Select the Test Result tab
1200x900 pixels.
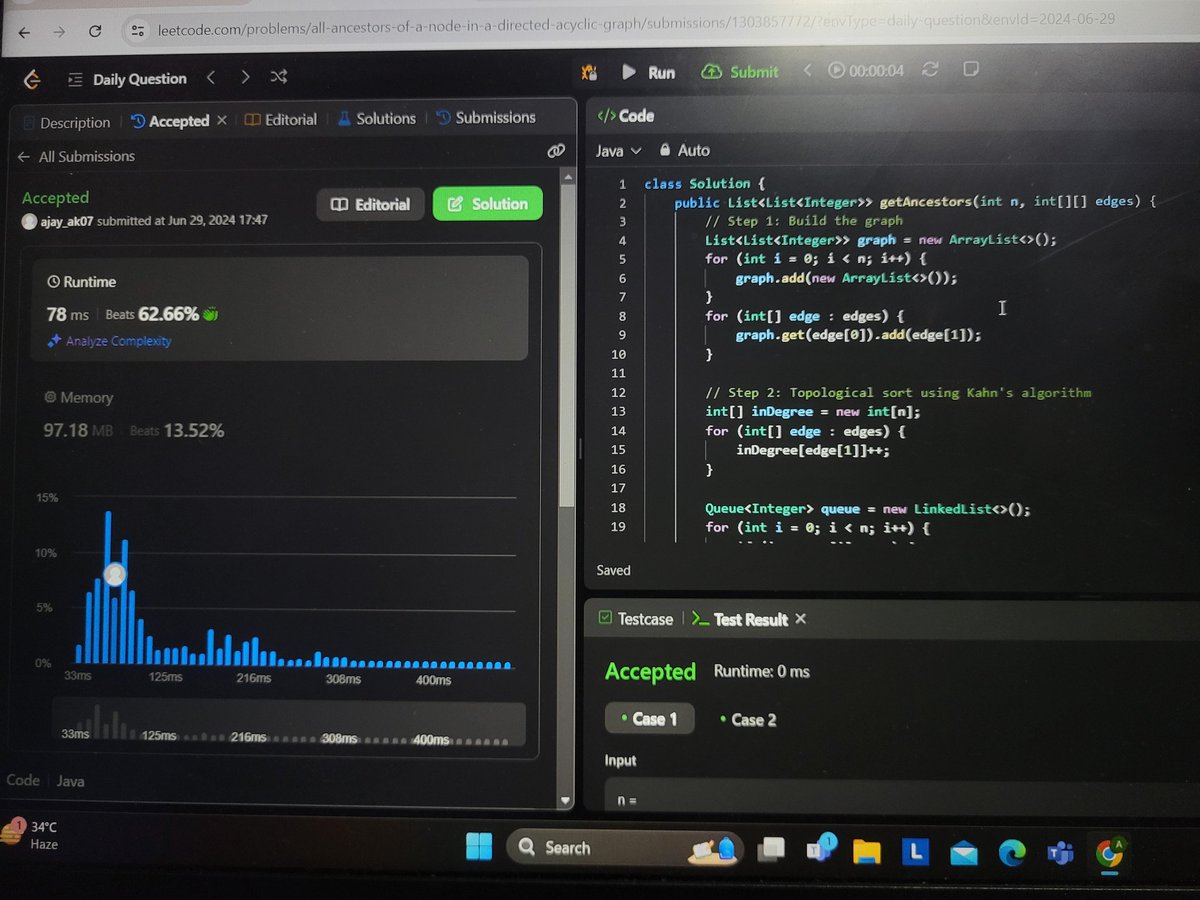[x=740, y=619]
